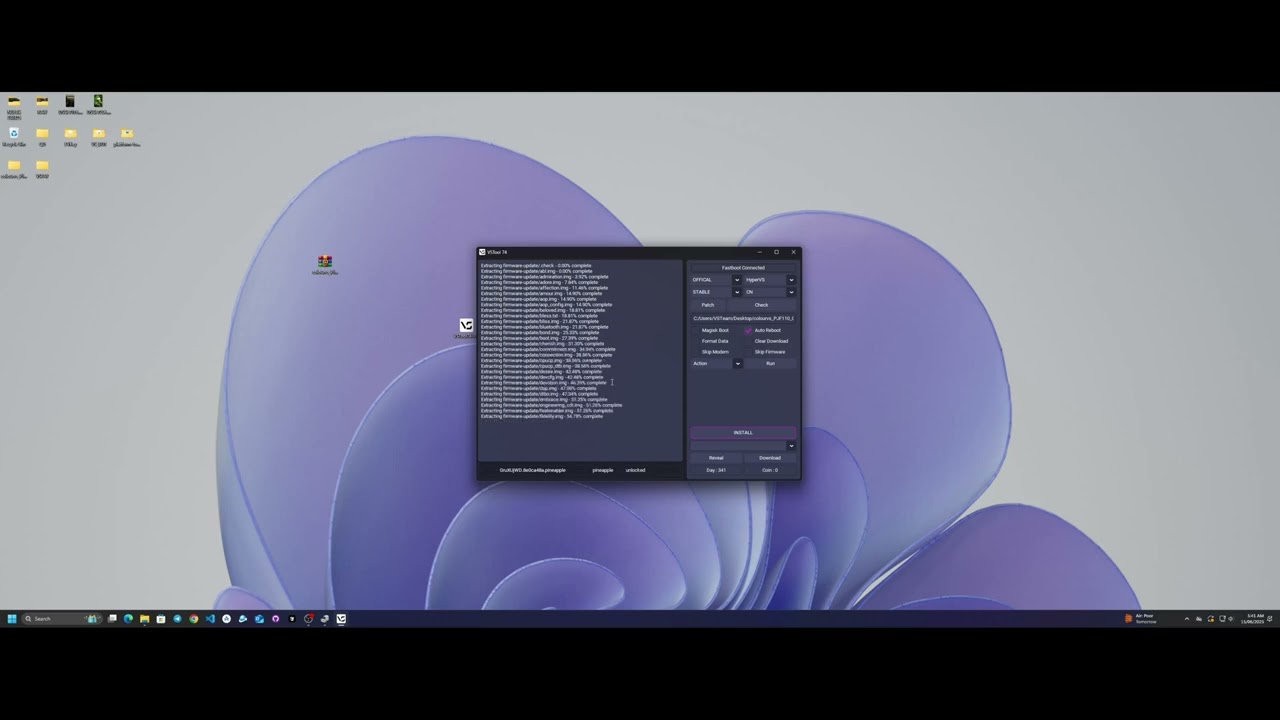Screen dimensions: 1280x720
Task: Click the Run button
Action: (x=770, y=363)
